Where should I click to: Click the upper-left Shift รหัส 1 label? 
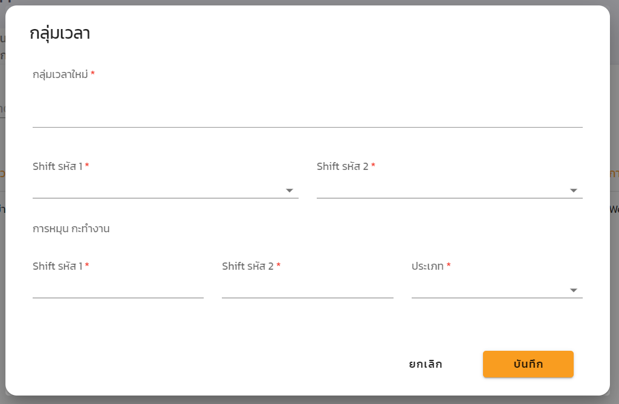click(58, 167)
